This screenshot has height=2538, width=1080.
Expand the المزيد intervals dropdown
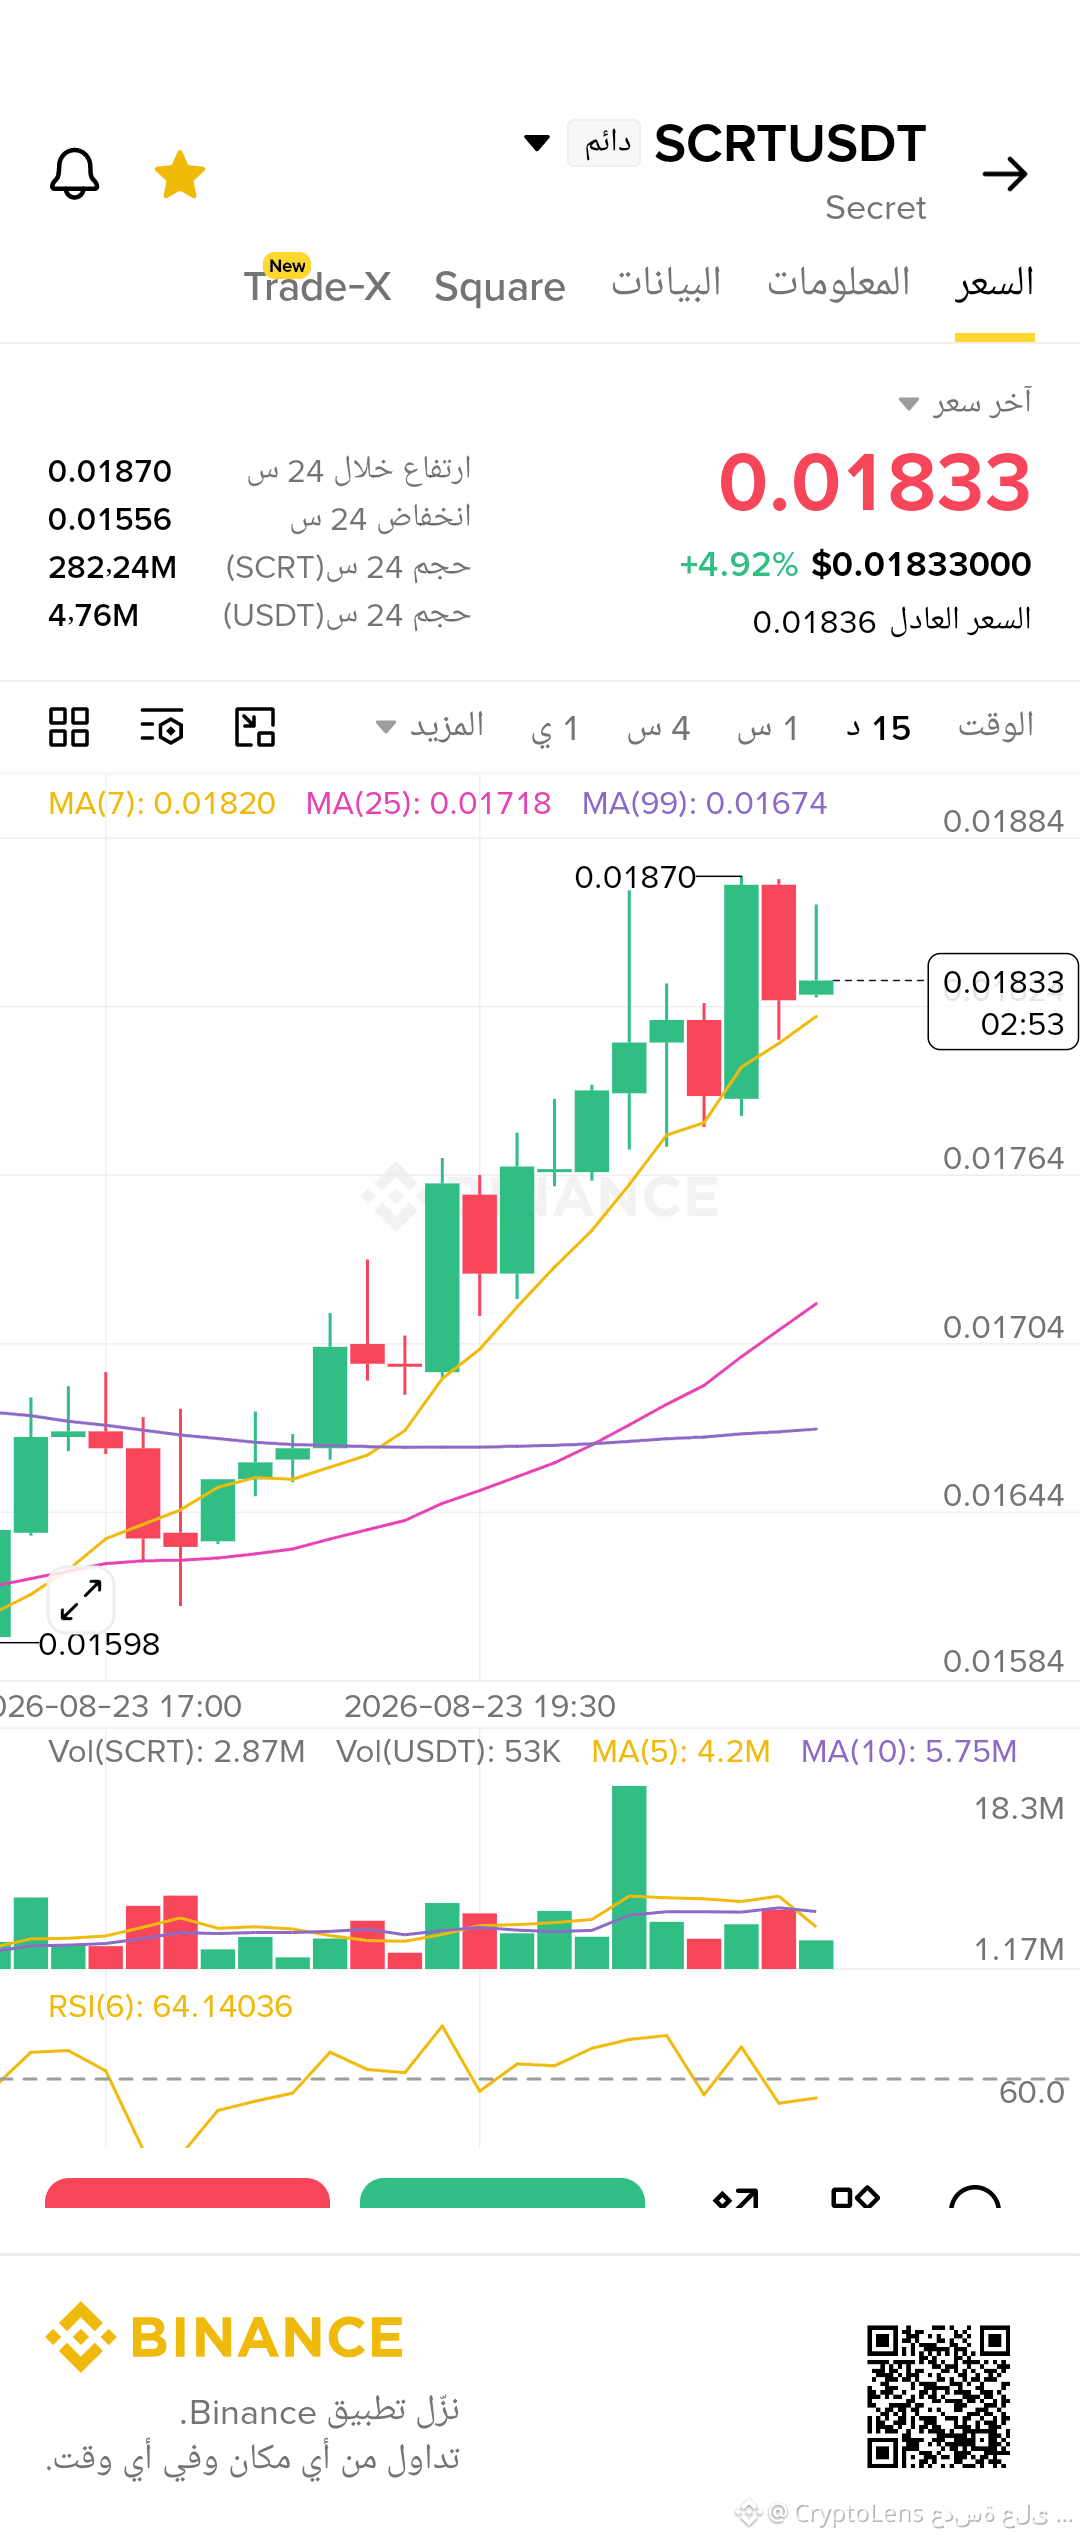point(430,726)
